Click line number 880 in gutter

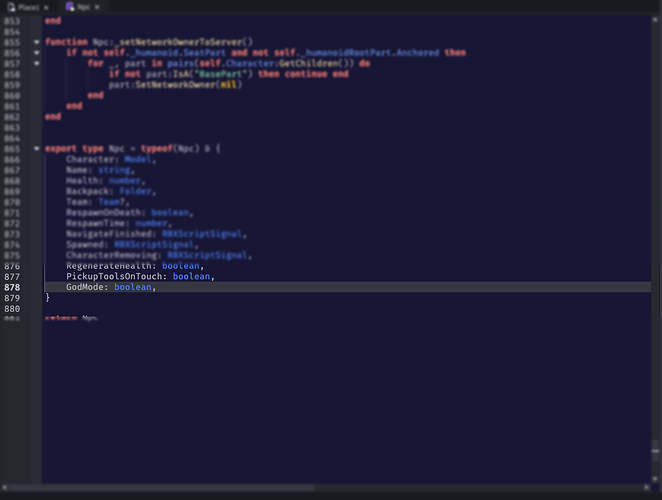click(x=12, y=309)
